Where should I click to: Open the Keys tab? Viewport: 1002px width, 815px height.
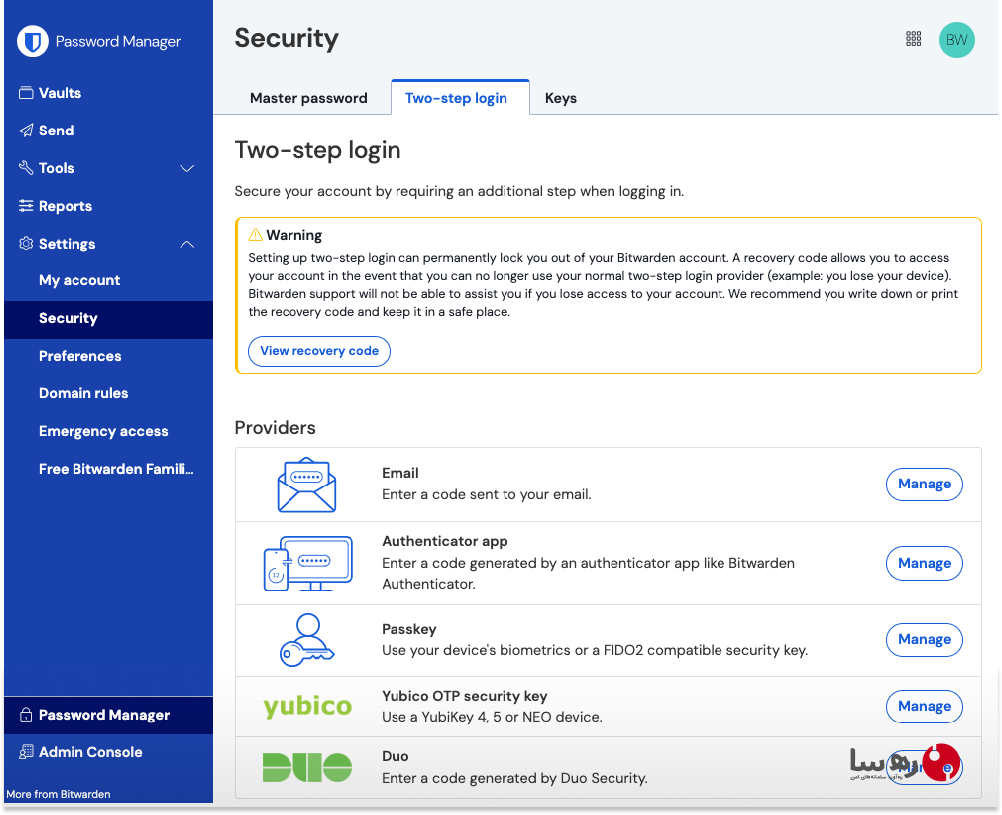(x=560, y=98)
